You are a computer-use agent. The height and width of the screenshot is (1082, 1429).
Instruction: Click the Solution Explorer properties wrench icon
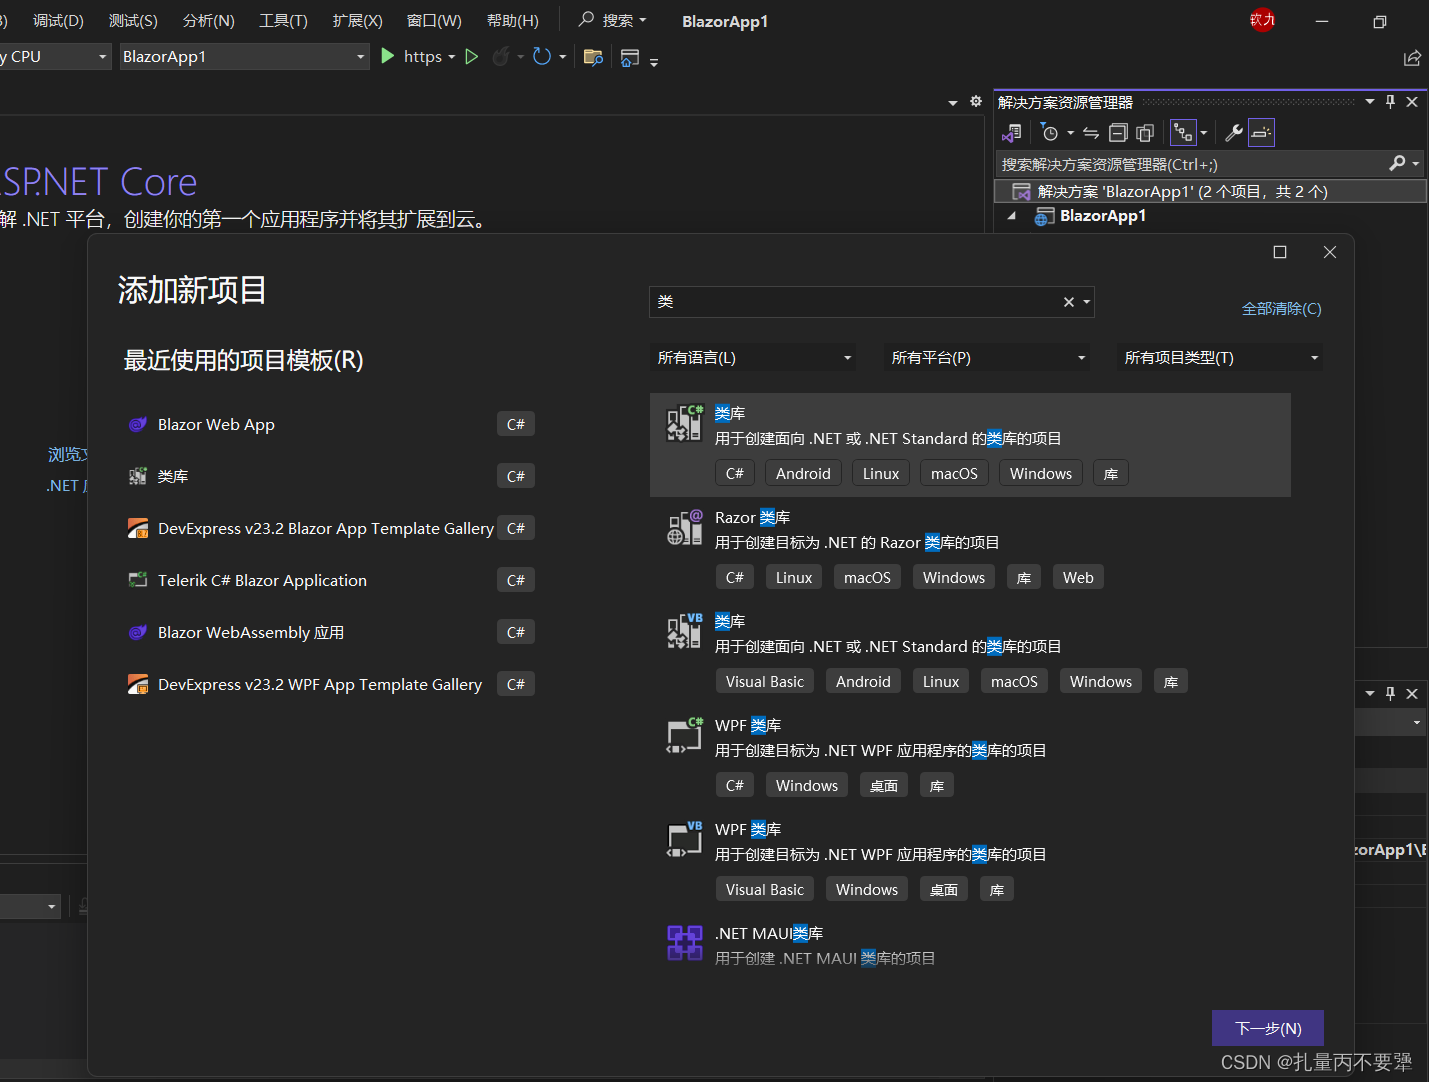(x=1234, y=133)
